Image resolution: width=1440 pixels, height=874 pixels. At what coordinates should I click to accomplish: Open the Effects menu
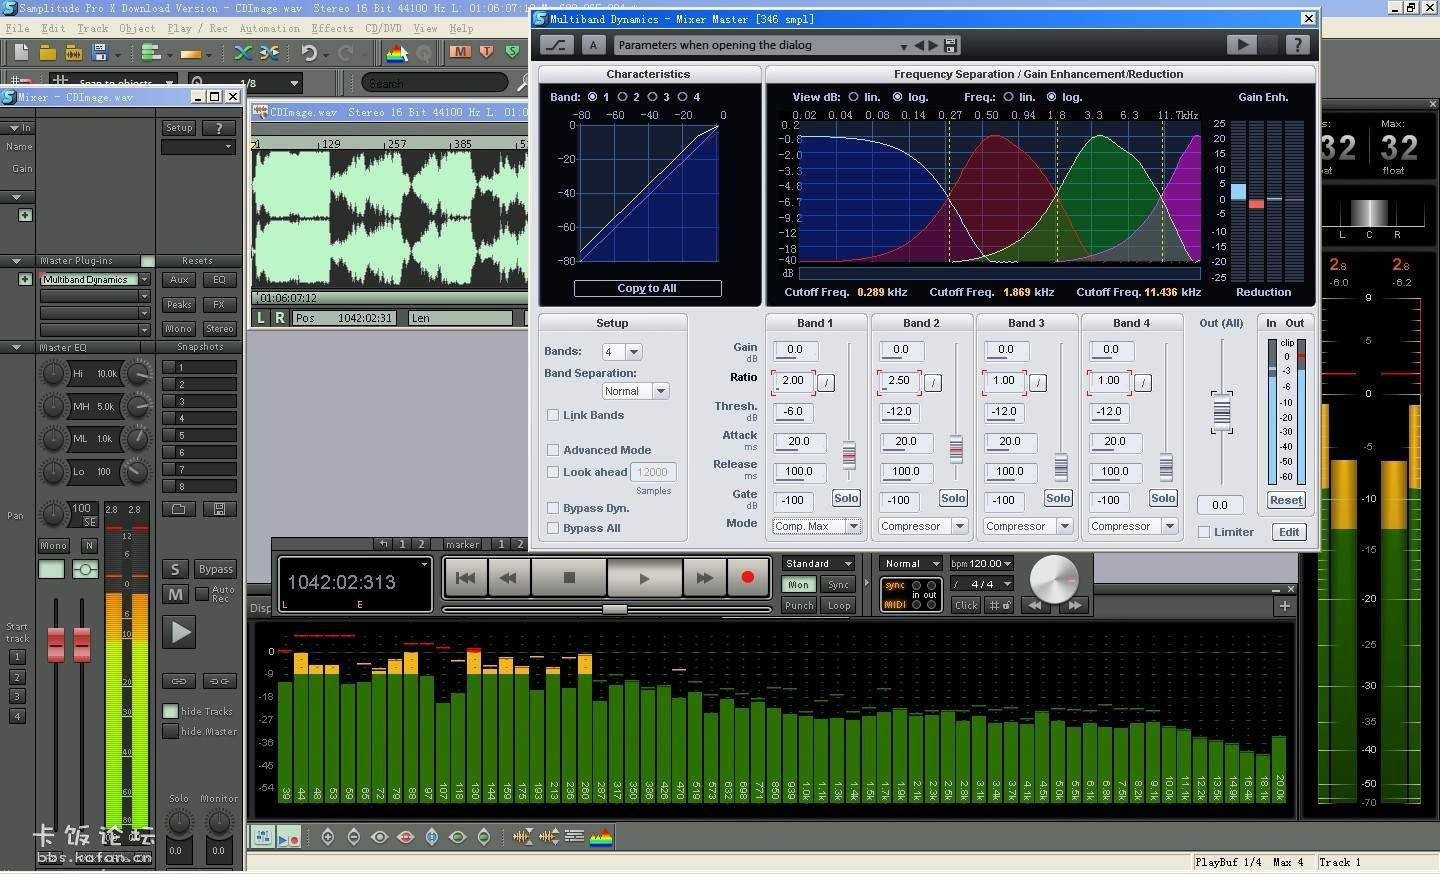pyautogui.click(x=332, y=28)
